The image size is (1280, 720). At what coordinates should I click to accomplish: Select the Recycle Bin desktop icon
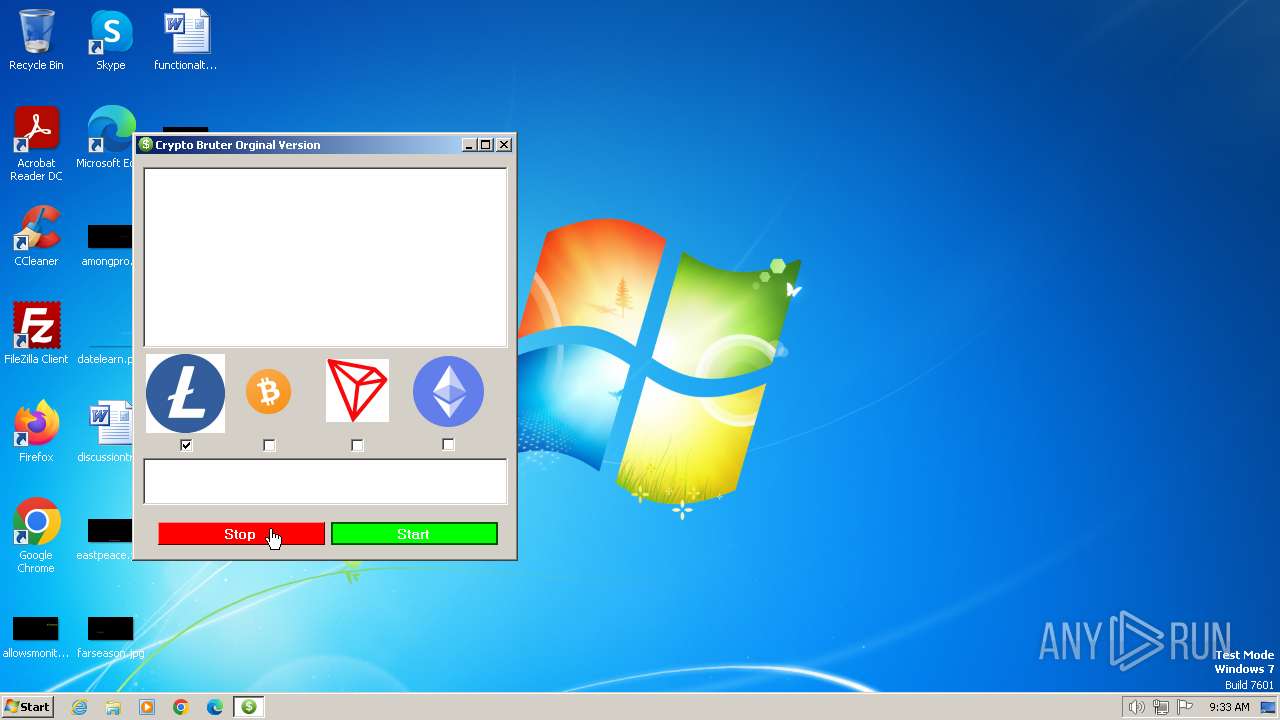coord(36,40)
